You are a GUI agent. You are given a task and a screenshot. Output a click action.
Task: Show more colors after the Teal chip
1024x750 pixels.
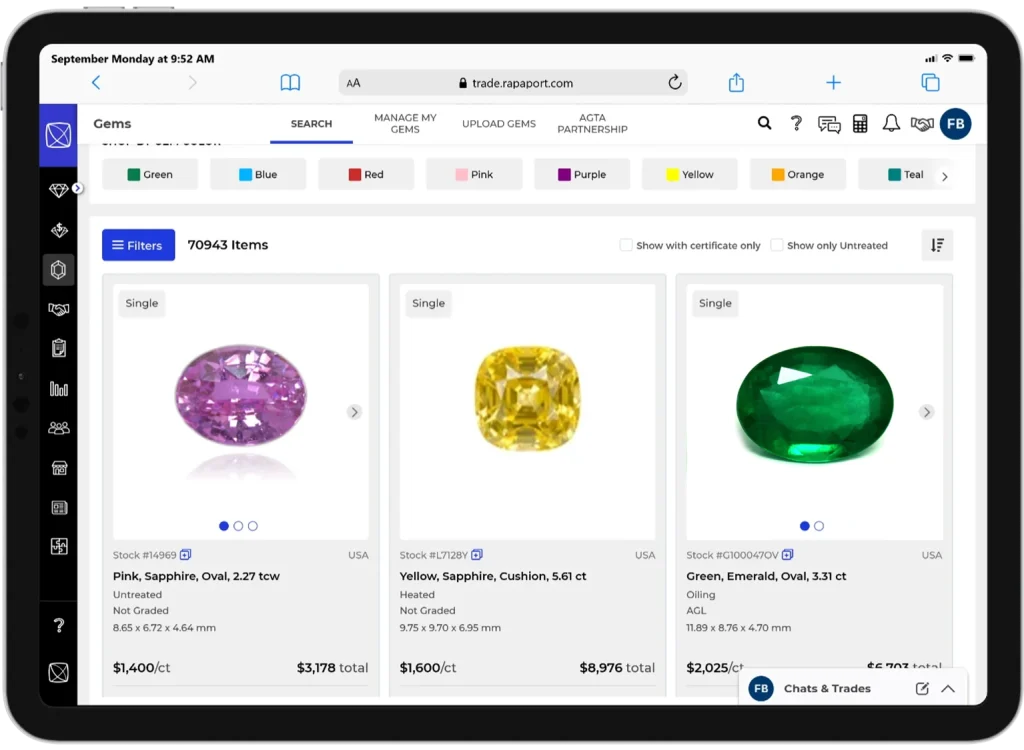coord(944,176)
